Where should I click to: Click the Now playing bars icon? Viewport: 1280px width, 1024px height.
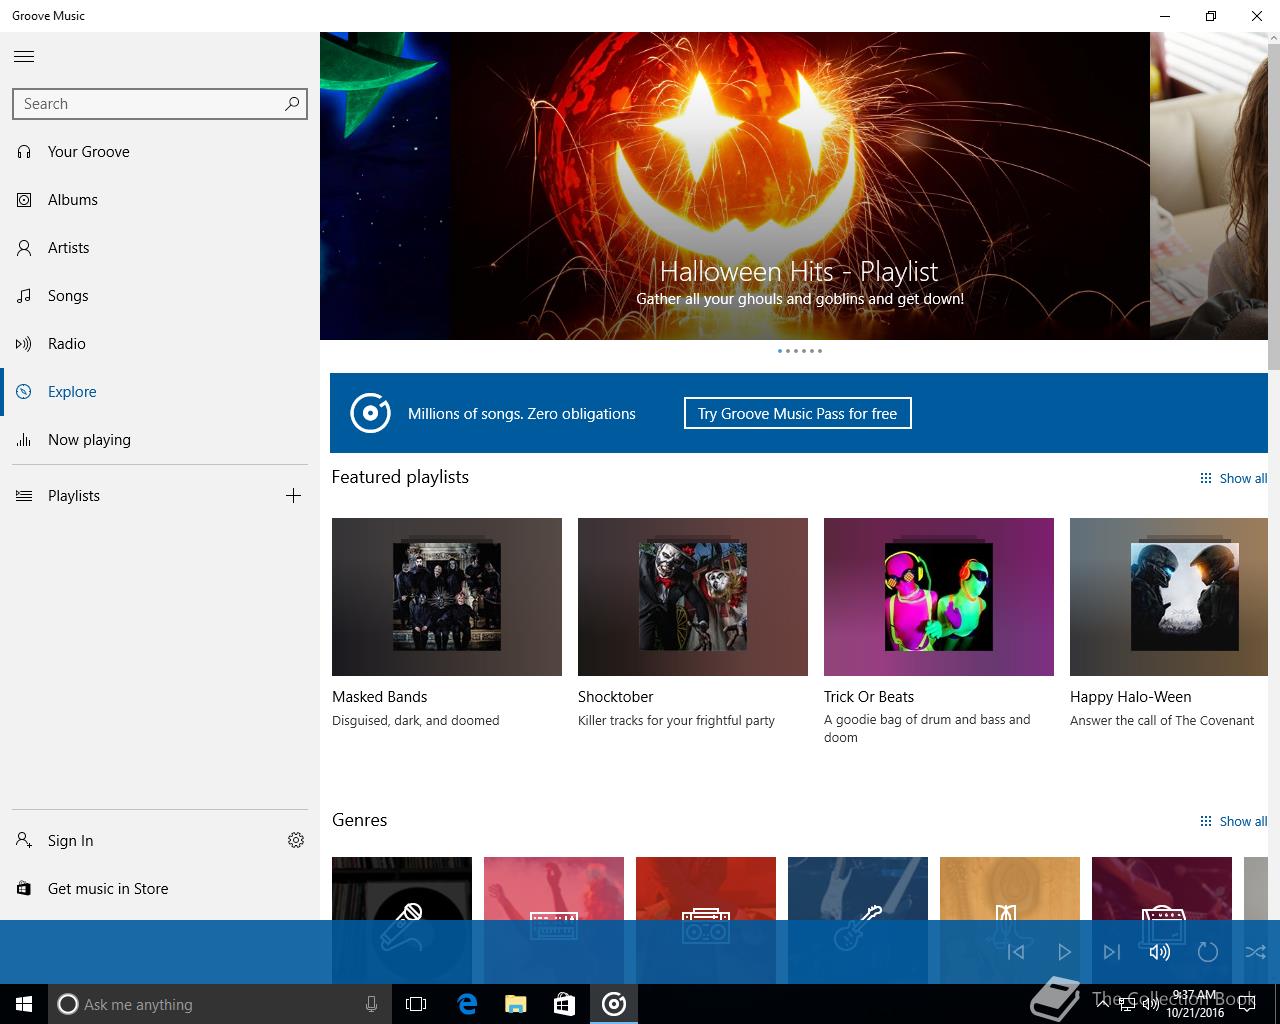[x=24, y=440]
